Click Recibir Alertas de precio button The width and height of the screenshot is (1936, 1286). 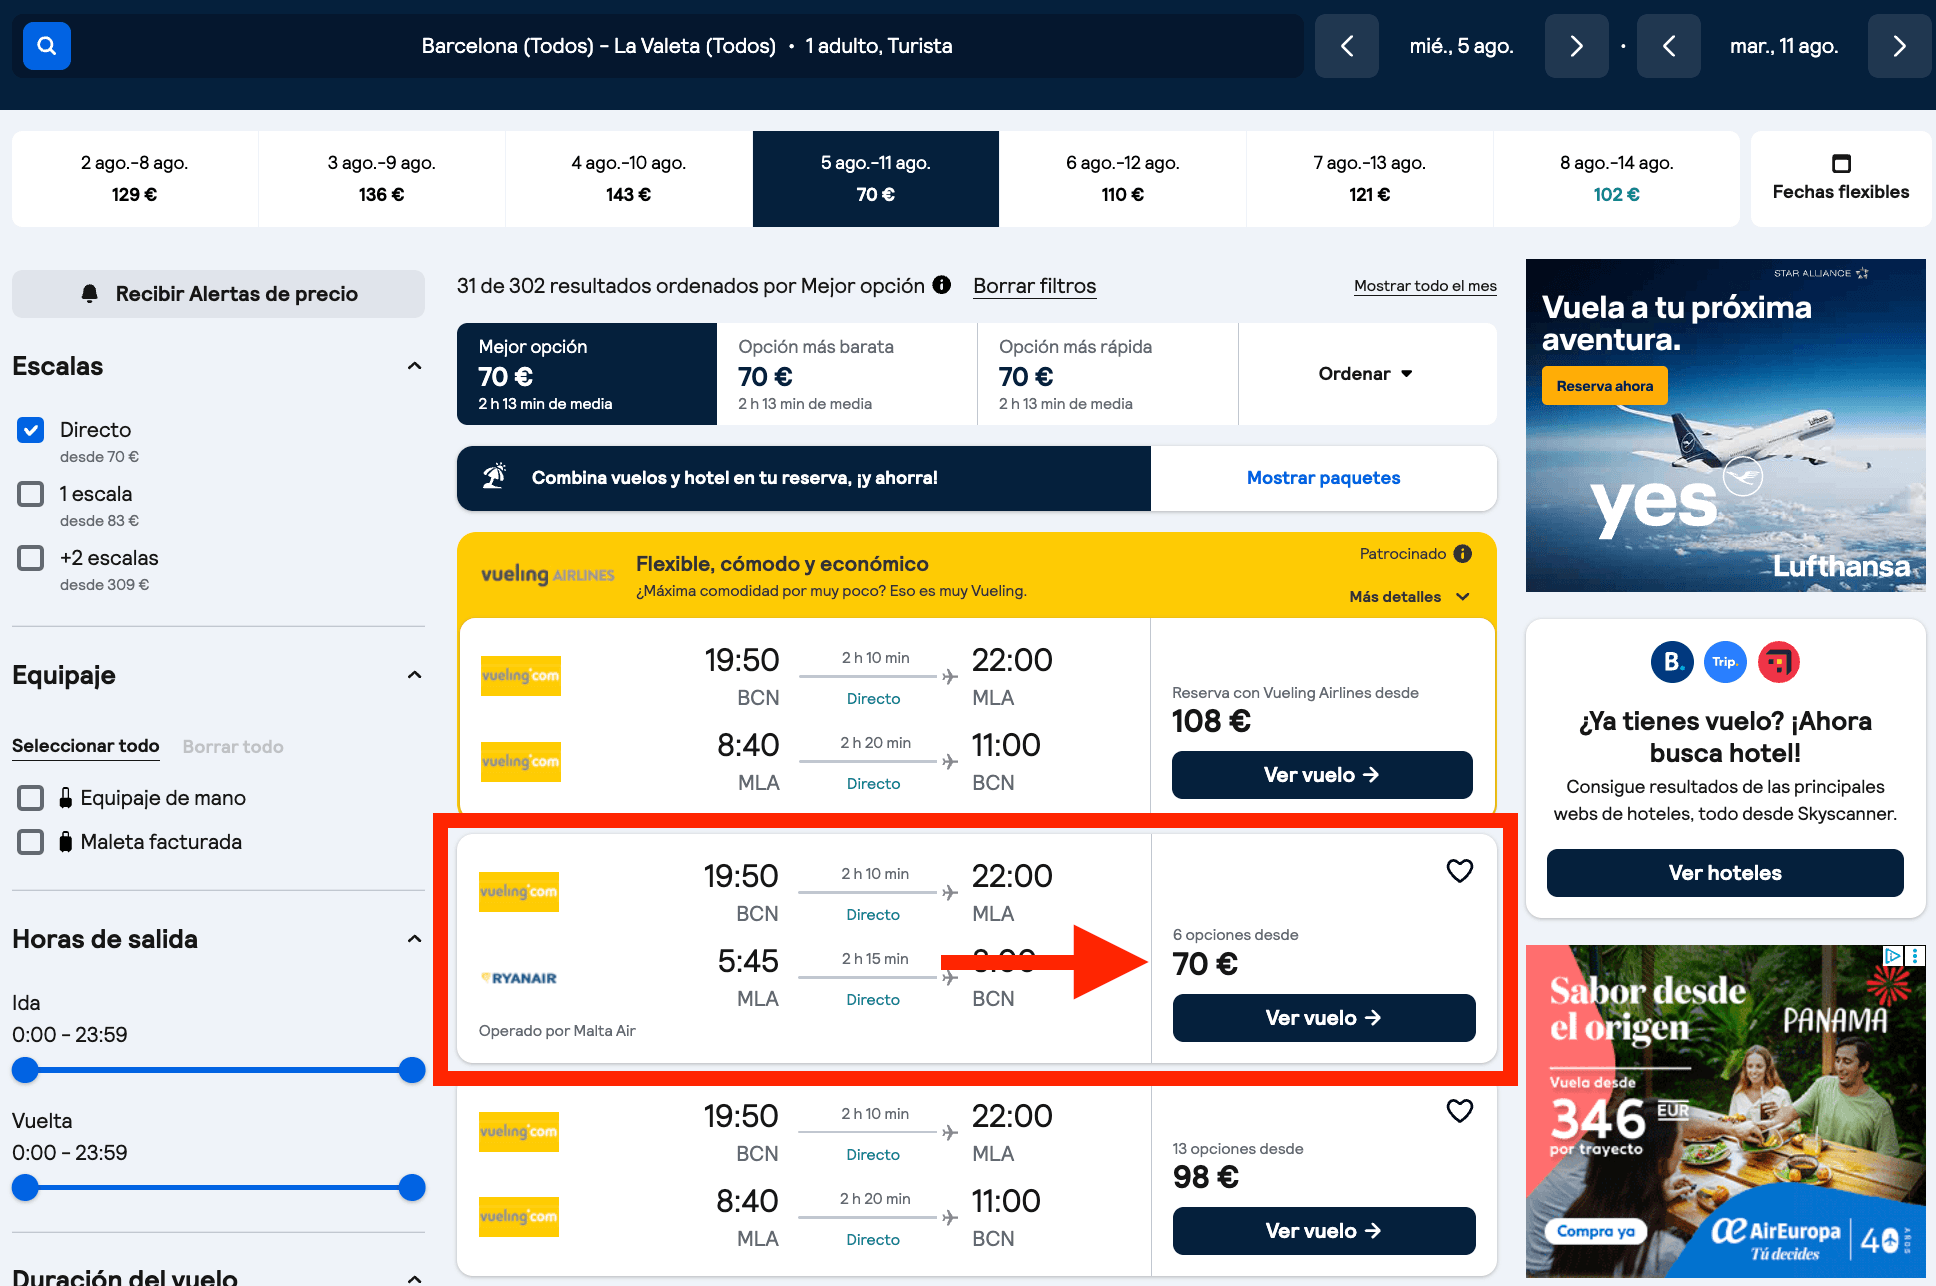click(218, 294)
